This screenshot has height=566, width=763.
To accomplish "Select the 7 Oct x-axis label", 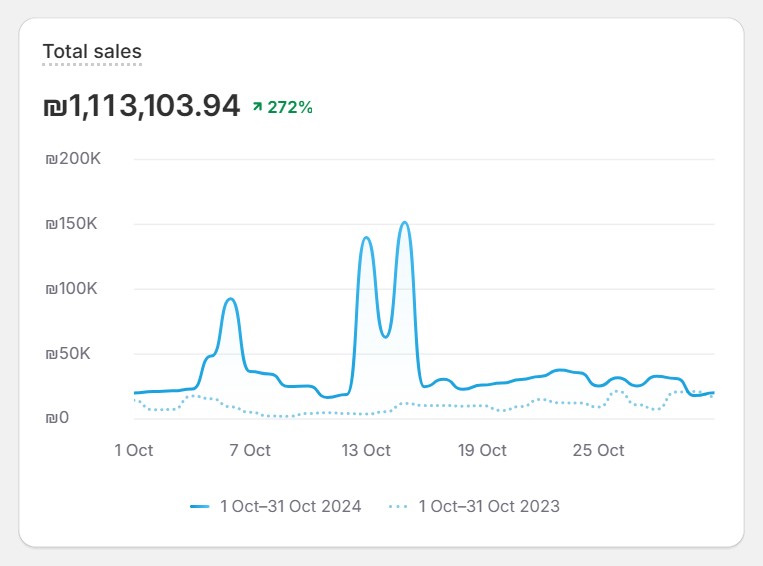I will tap(250, 451).
